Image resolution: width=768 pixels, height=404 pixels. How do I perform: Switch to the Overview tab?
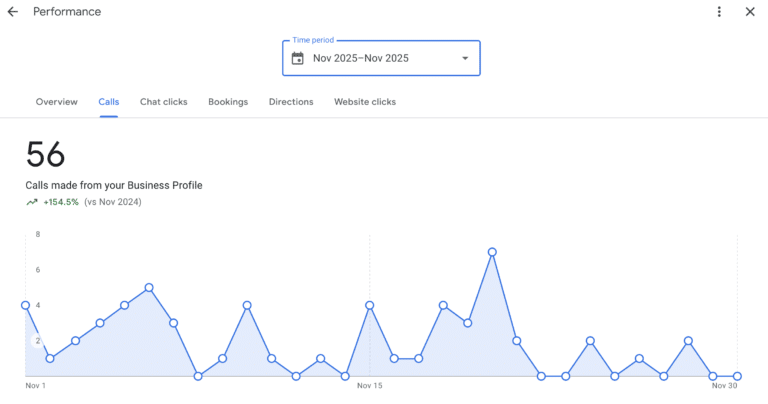tap(56, 102)
